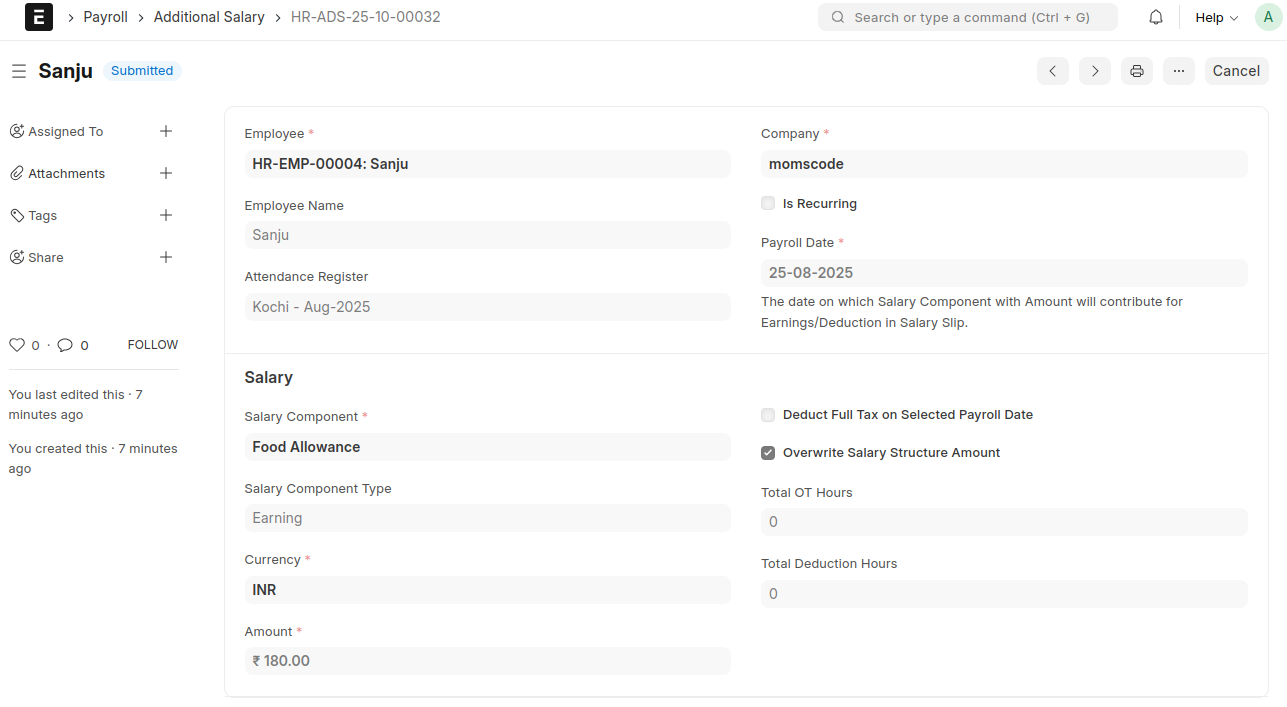The image size is (1287, 707).
Task: Click the heart like icon
Action: tap(17, 345)
